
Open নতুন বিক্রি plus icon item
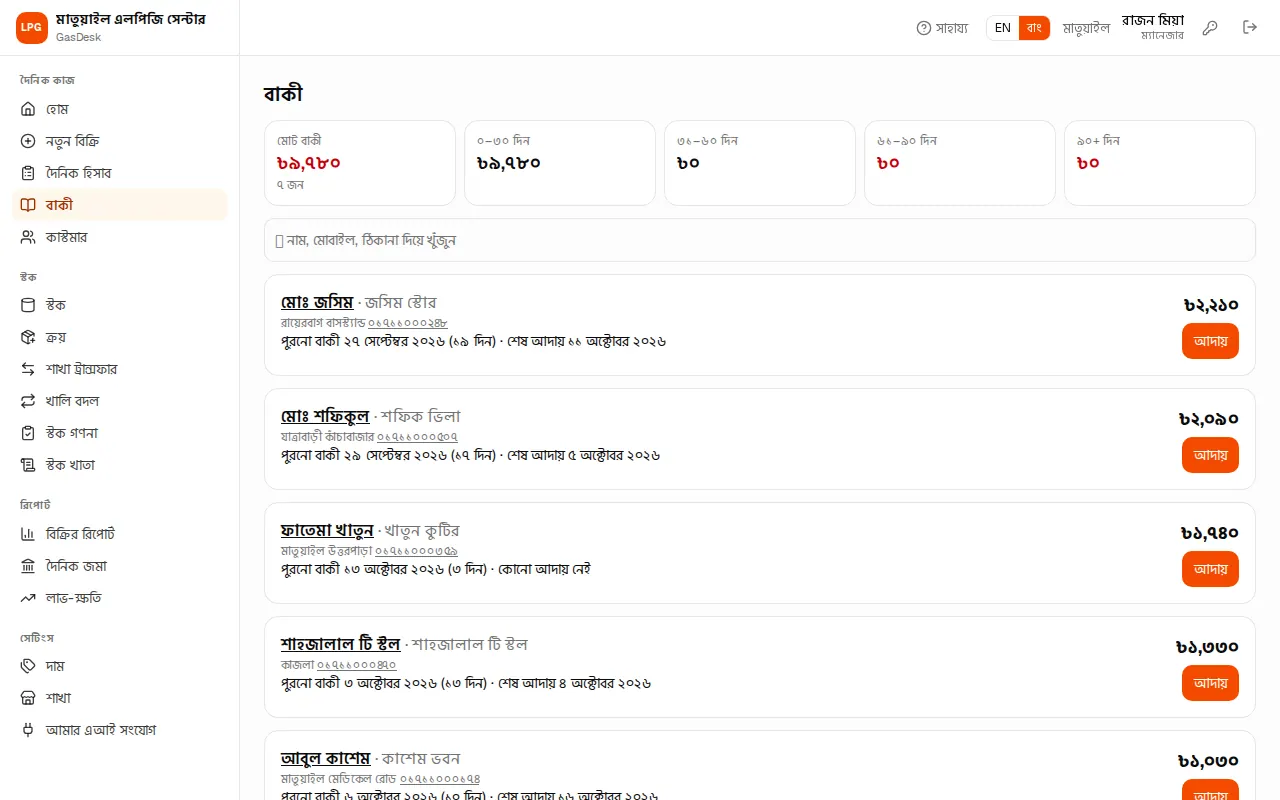(x=120, y=141)
